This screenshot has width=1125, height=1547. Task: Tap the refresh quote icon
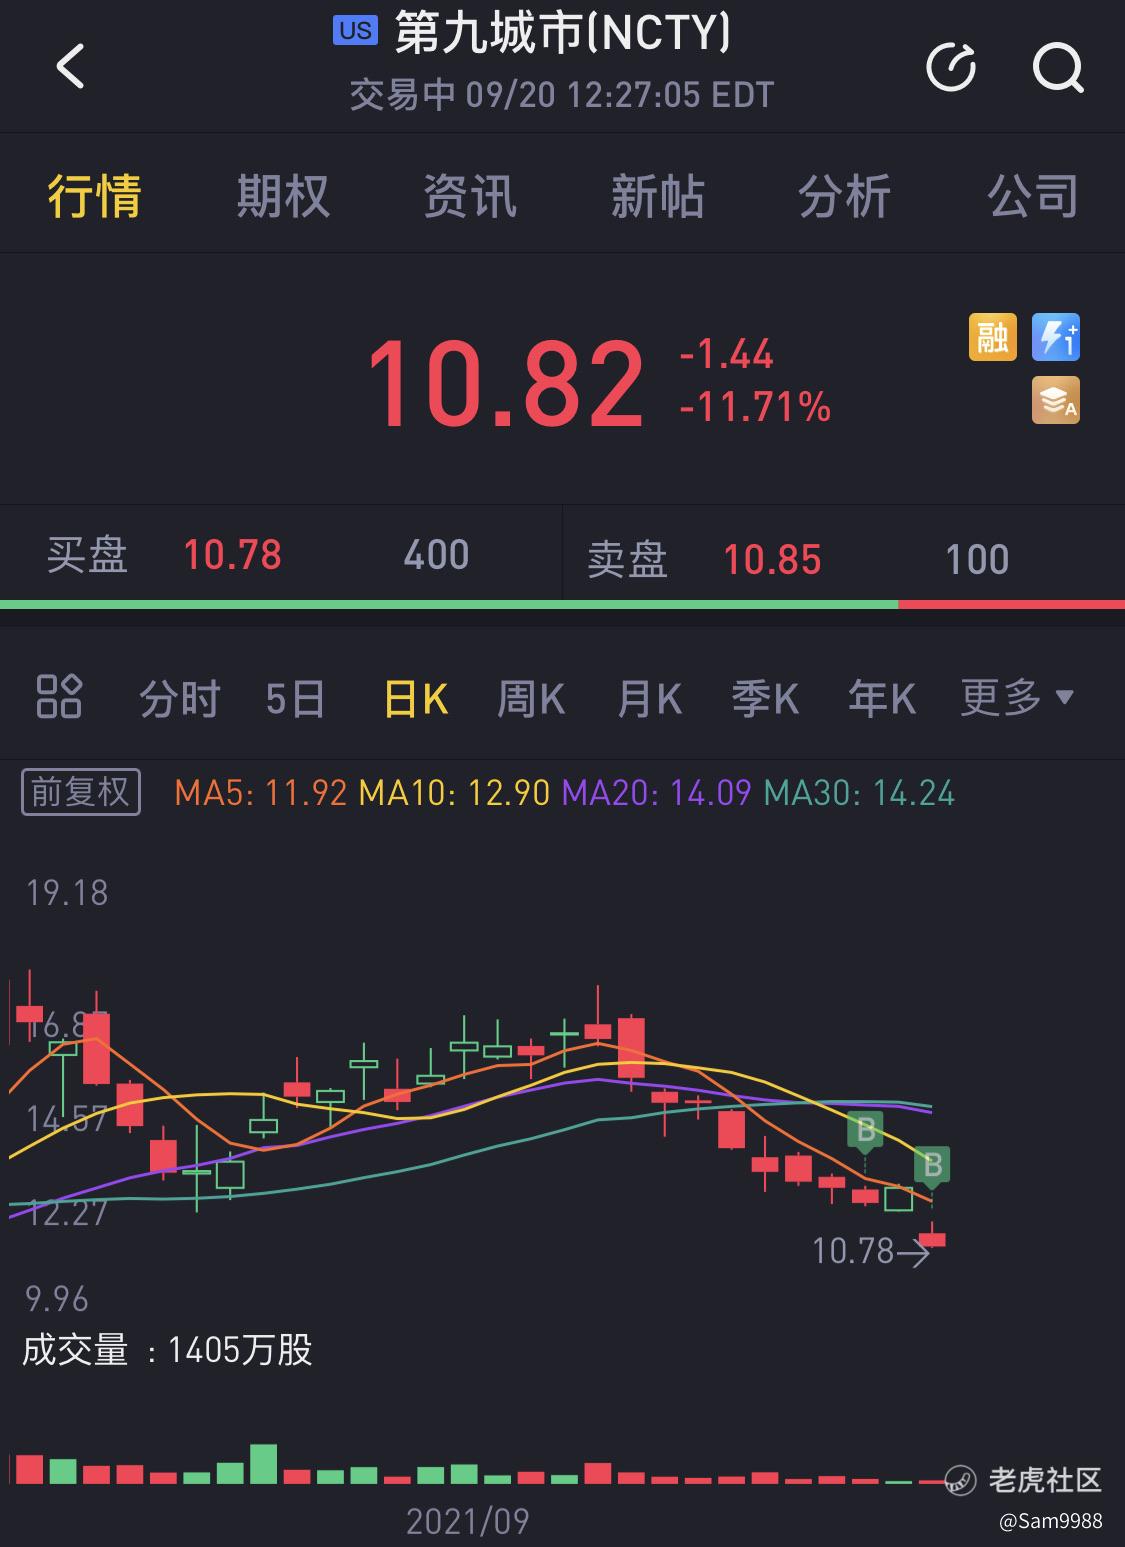950,67
